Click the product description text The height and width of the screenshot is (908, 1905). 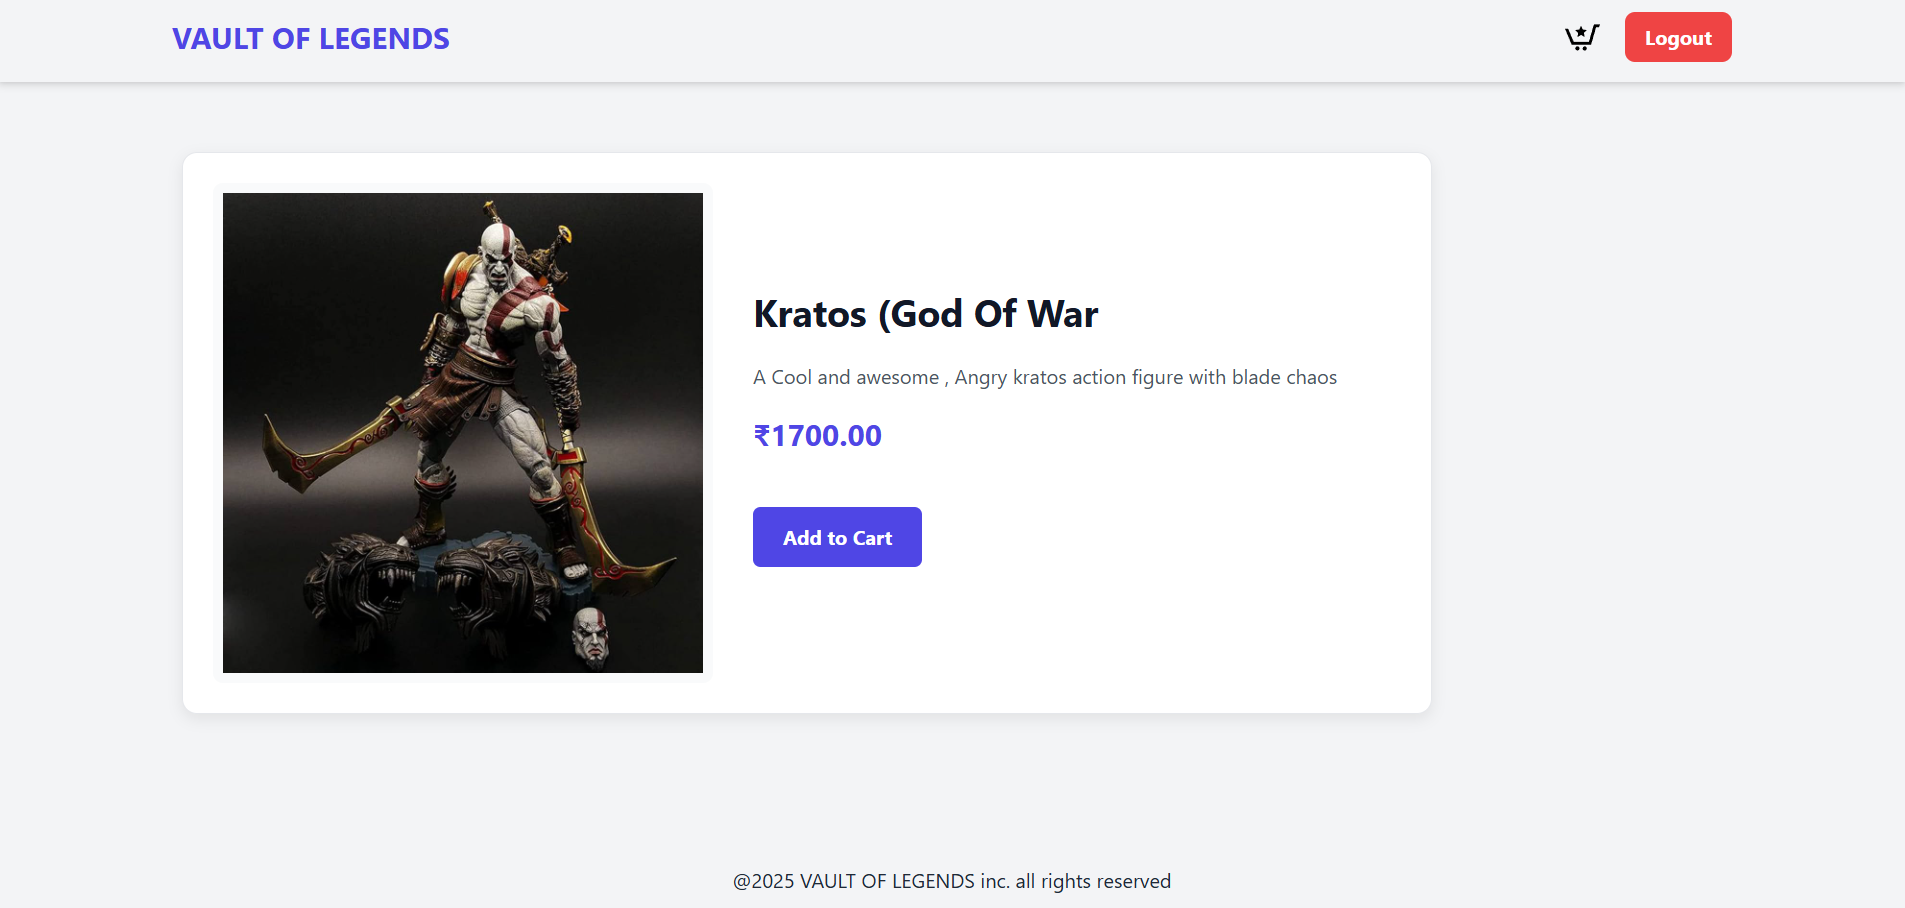tap(1044, 377)
